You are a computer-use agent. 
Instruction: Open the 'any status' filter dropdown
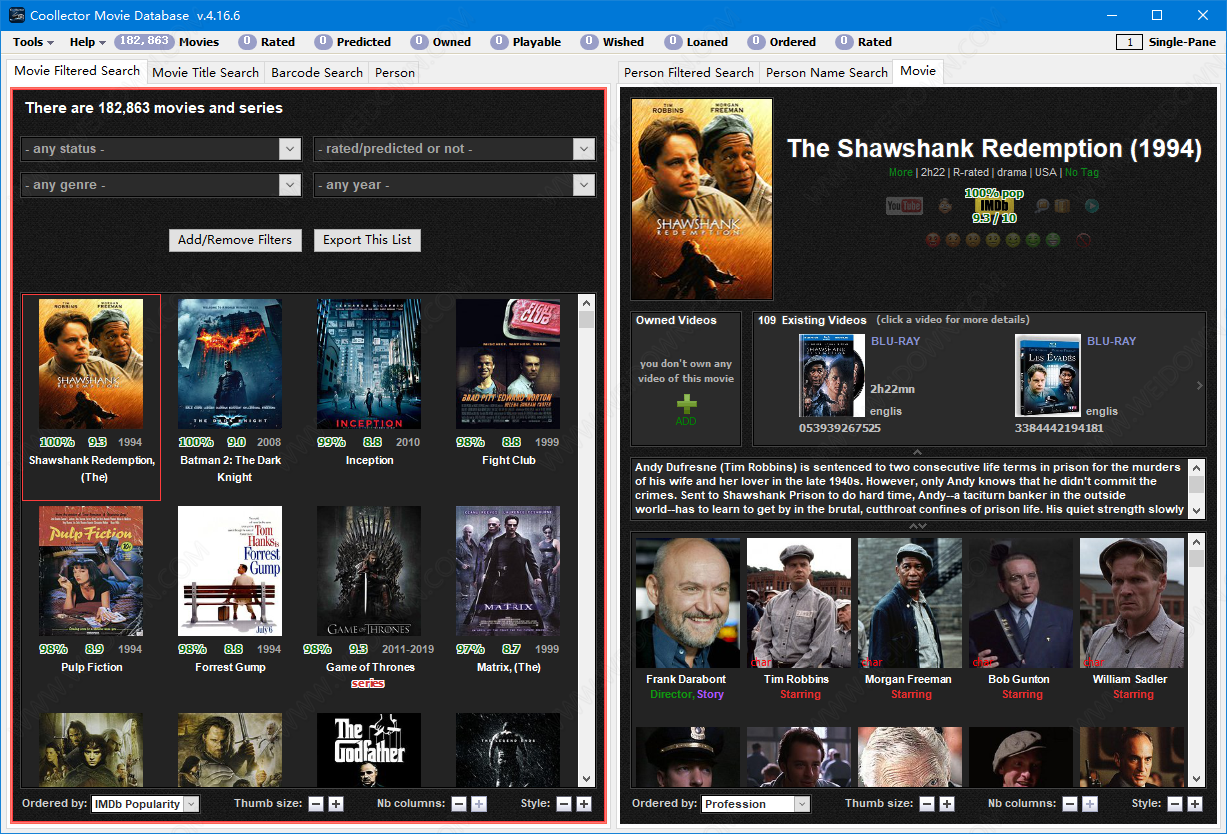tap(160, 149)
